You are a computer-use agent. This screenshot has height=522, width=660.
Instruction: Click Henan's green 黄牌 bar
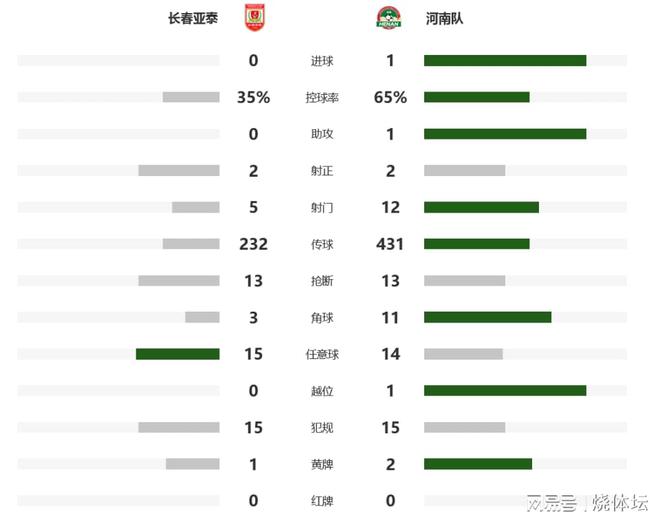(x=478, y=464)
